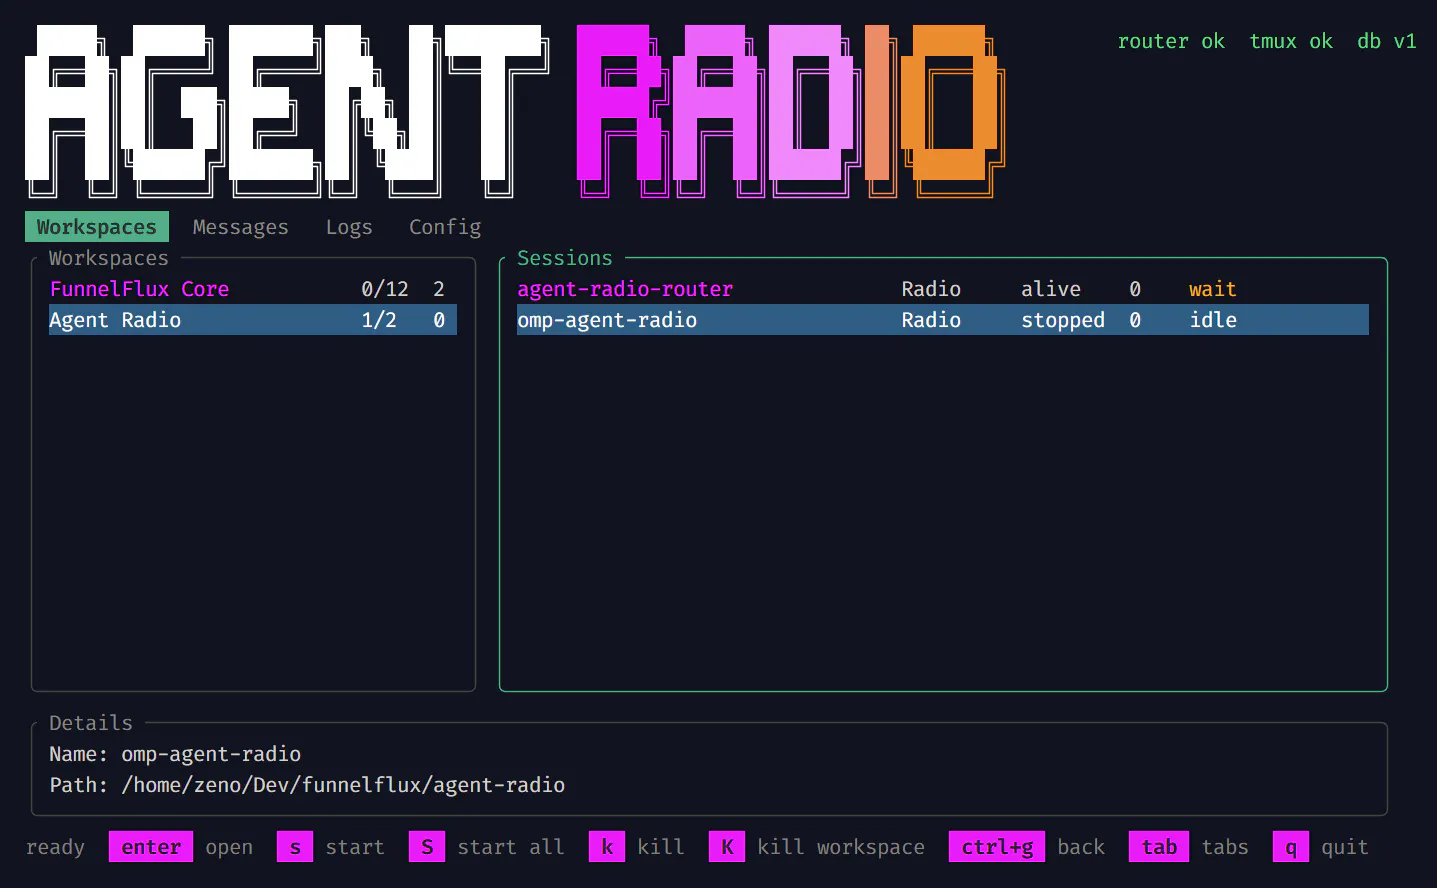Open the Logs tab

pyautogui.click(x=349, y=227)
